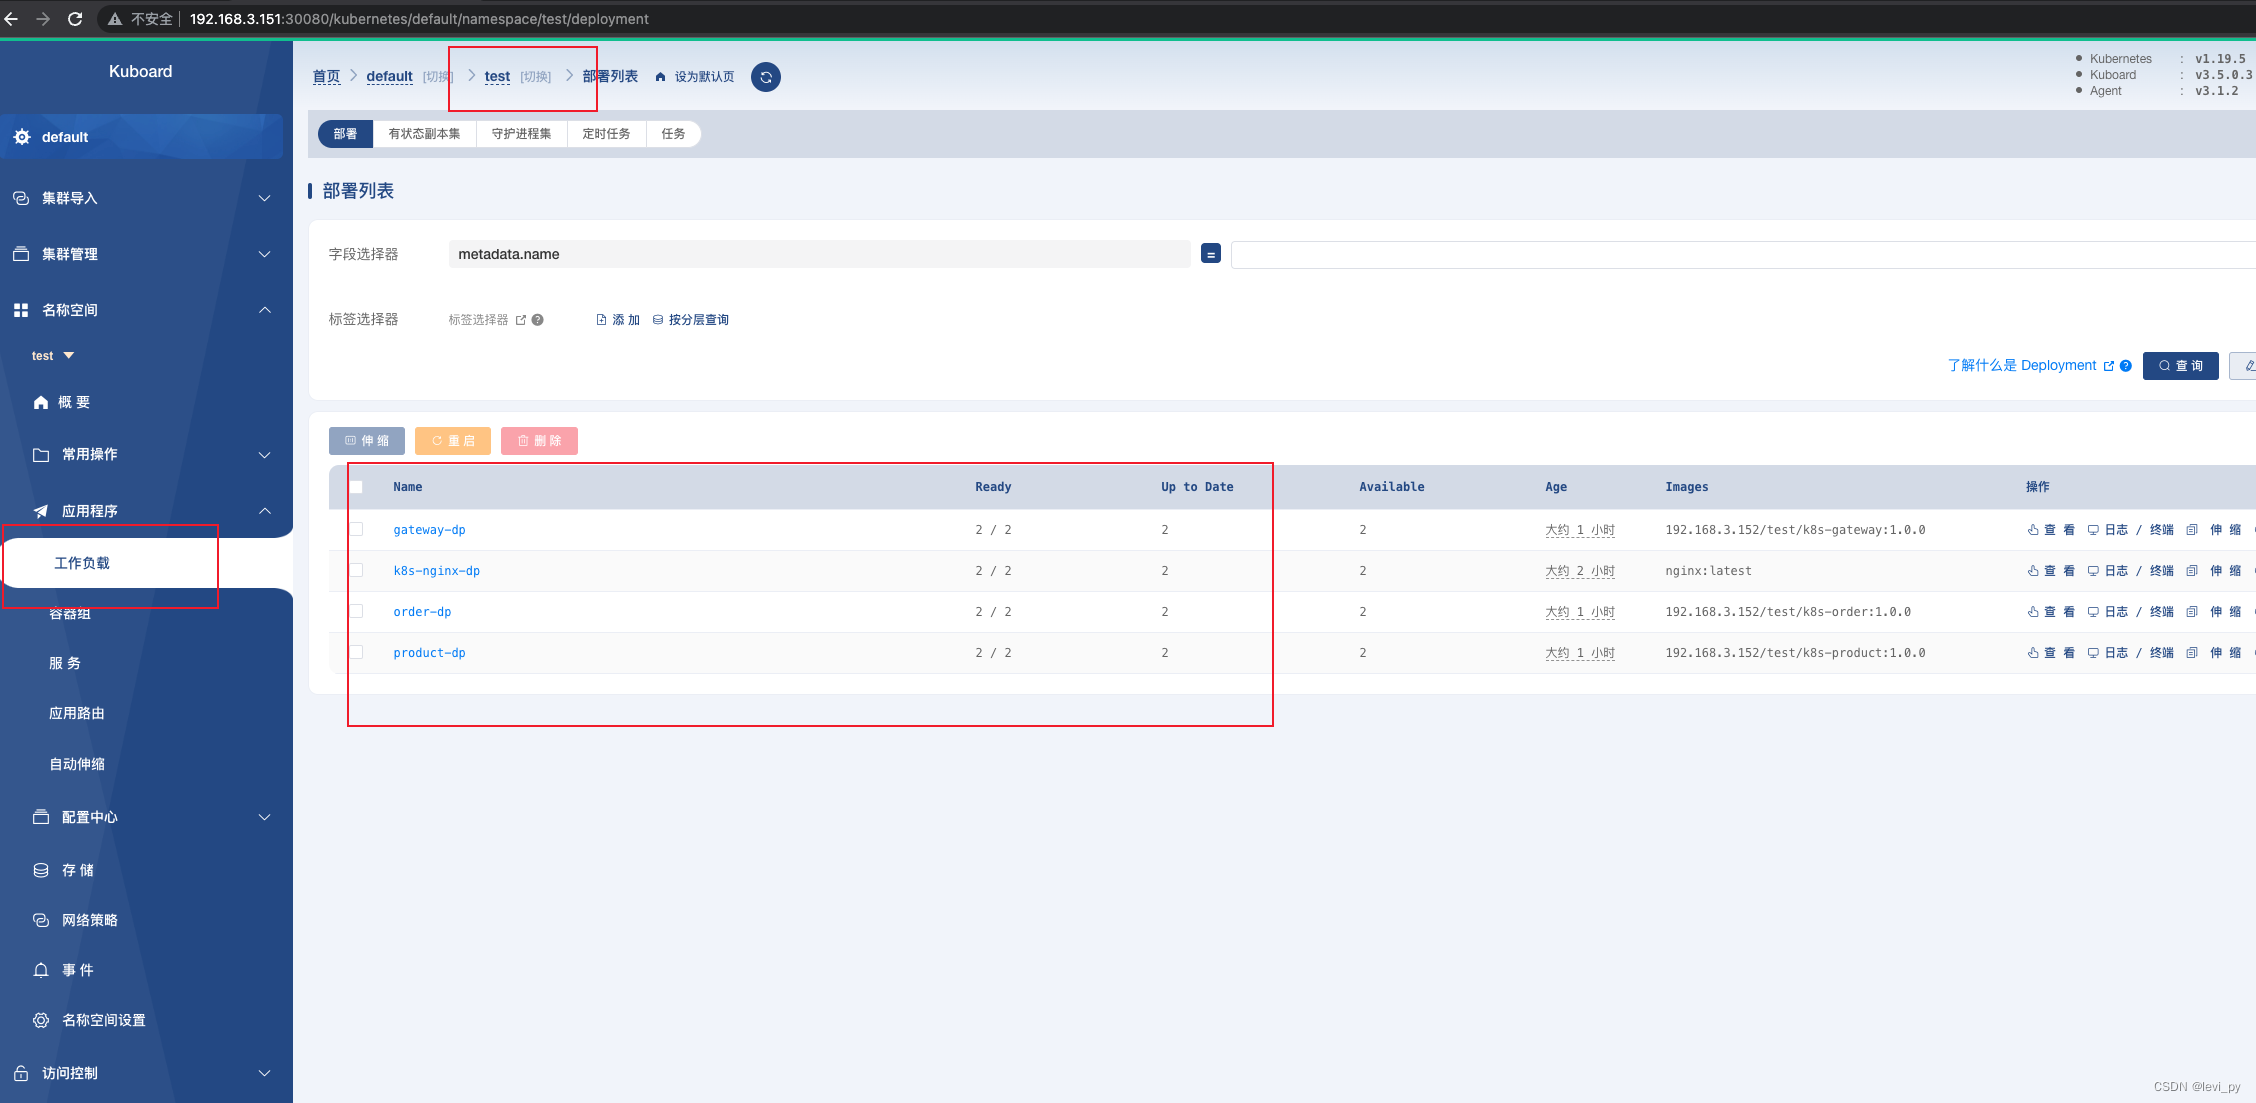2256x1103 pixels.
Task: Open the 标签选择器 external link icon
Action: point(521,320)
